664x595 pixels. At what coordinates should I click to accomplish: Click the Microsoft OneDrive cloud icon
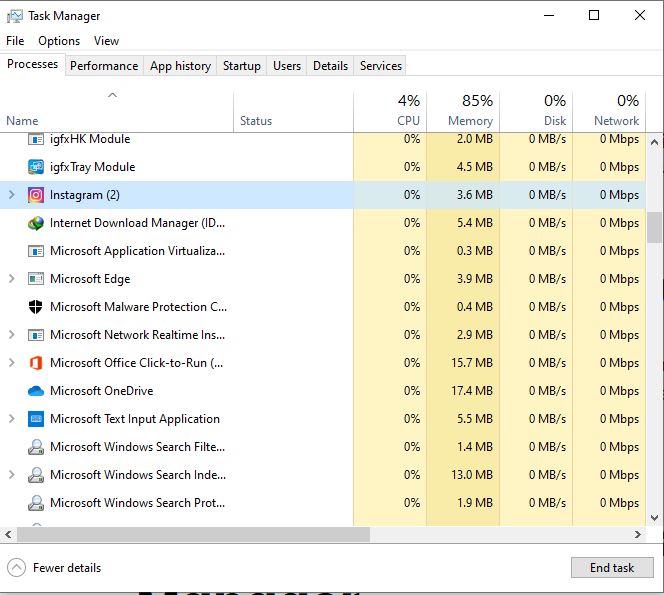click(36, 391)
